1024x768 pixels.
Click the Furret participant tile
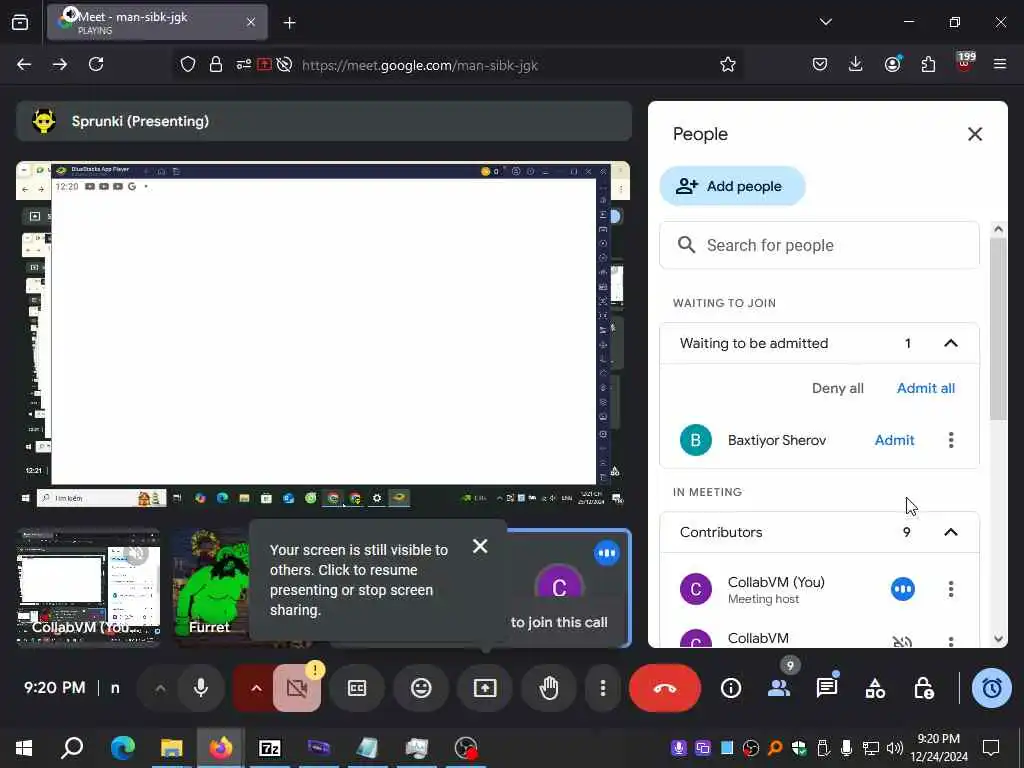click(210, 587)
